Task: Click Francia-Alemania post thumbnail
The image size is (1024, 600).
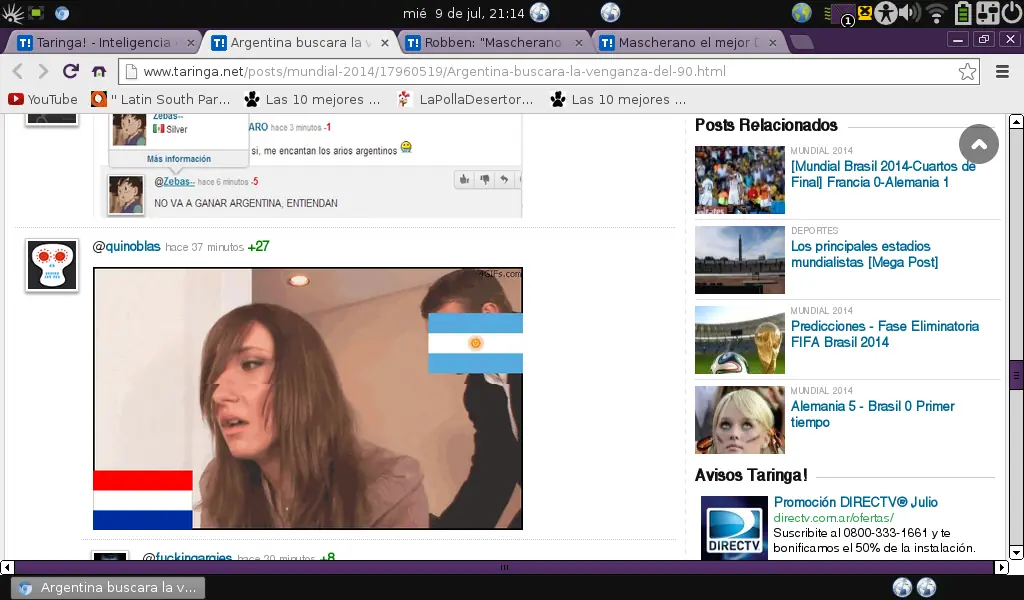Action: tap(740, 180)
